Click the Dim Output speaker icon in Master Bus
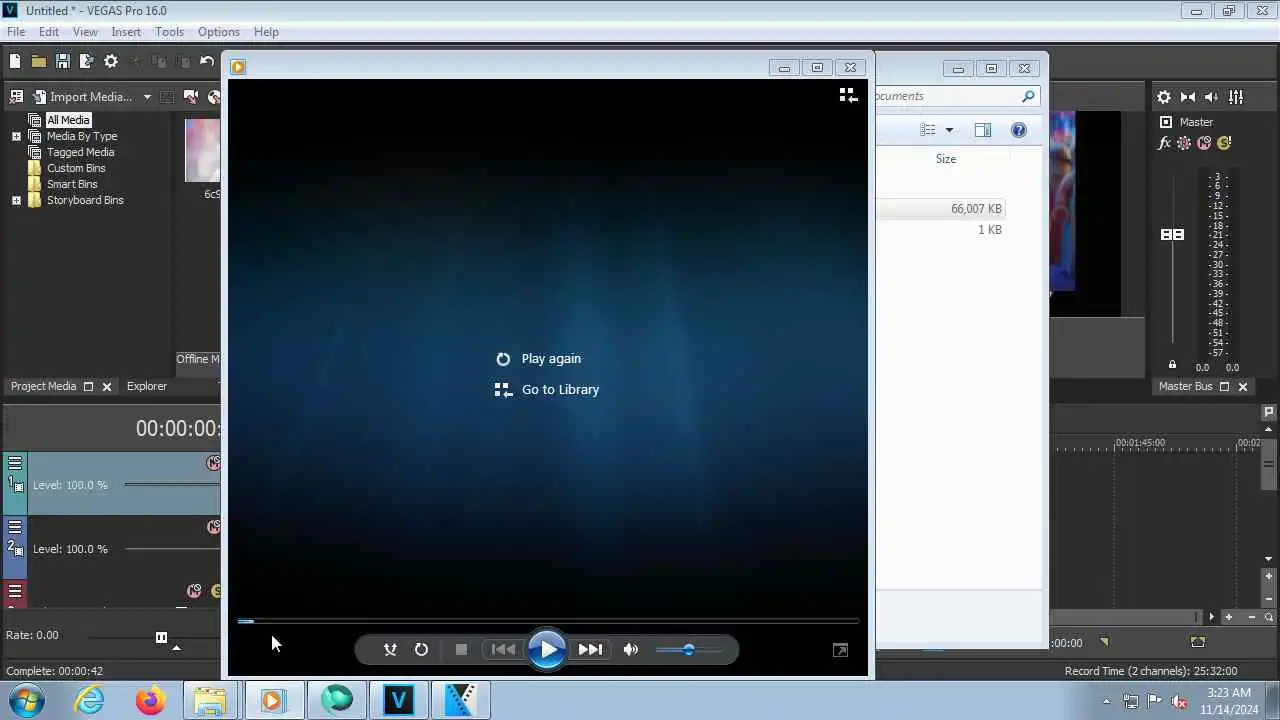1280x720 pixels. tap(1212, 97)
